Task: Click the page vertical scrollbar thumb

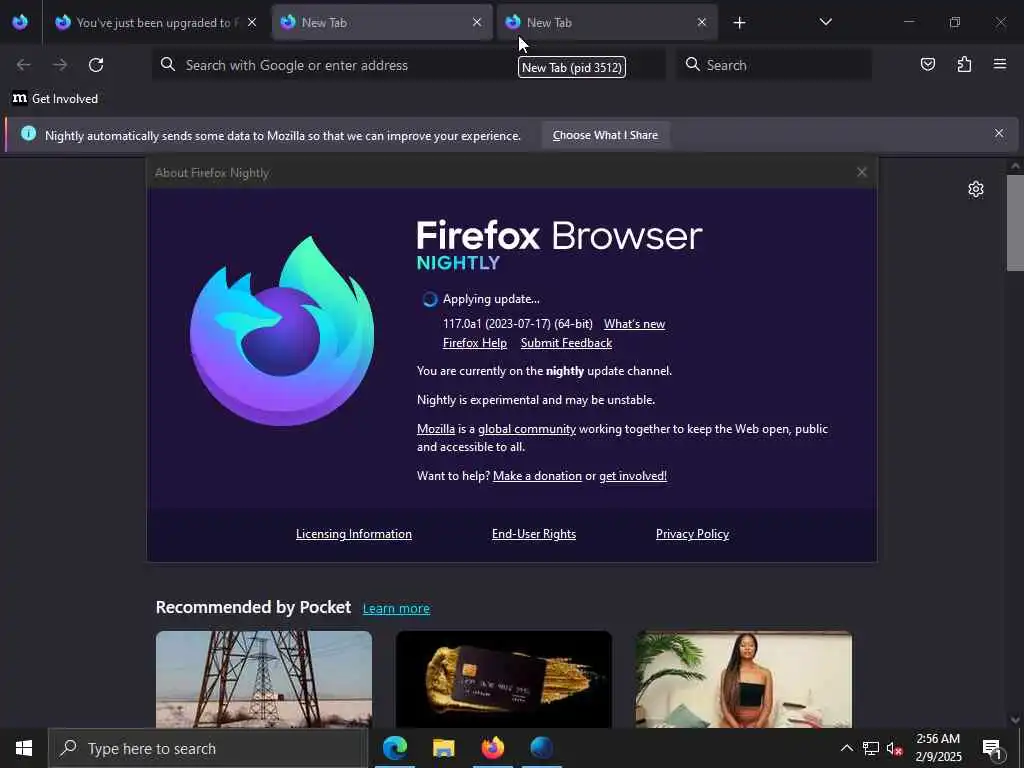Action: click(x=1015, y=222)
